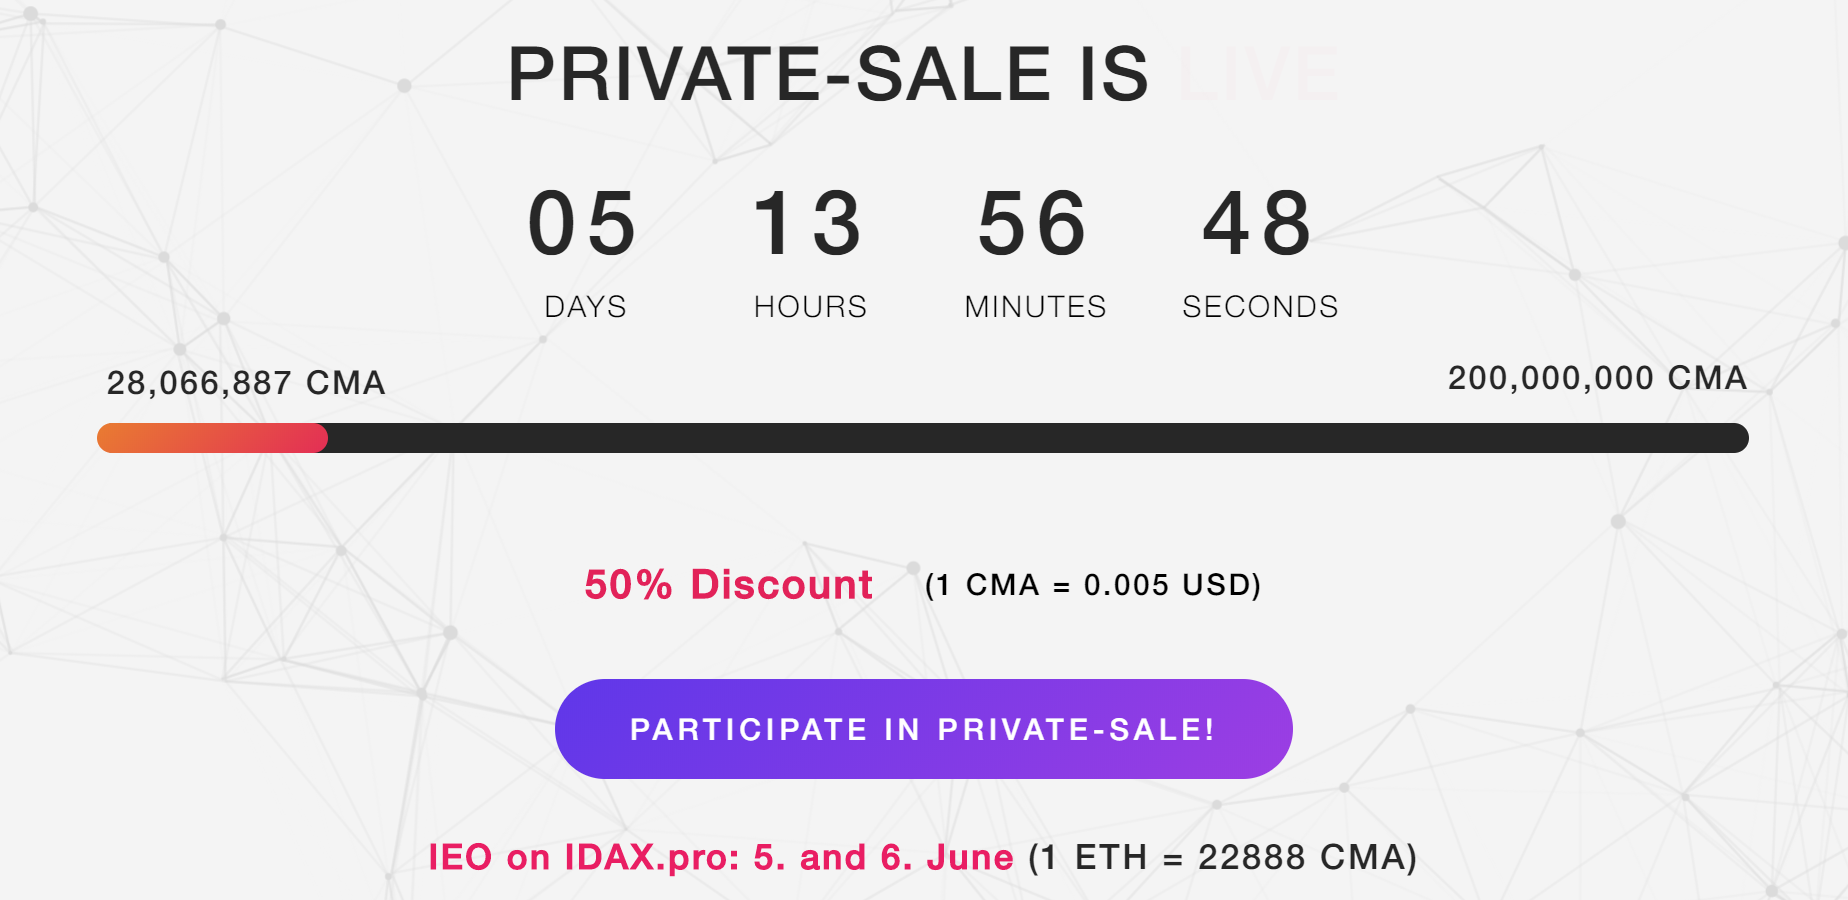Click the 1 CMA = 0.005 USD price text

[x=1093, y=585]
